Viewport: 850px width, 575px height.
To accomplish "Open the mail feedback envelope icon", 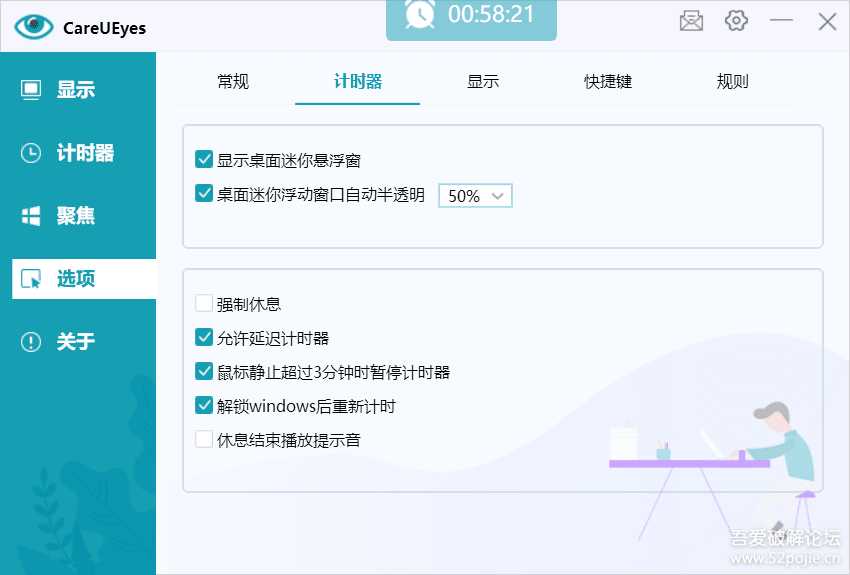I will (691, 21).
